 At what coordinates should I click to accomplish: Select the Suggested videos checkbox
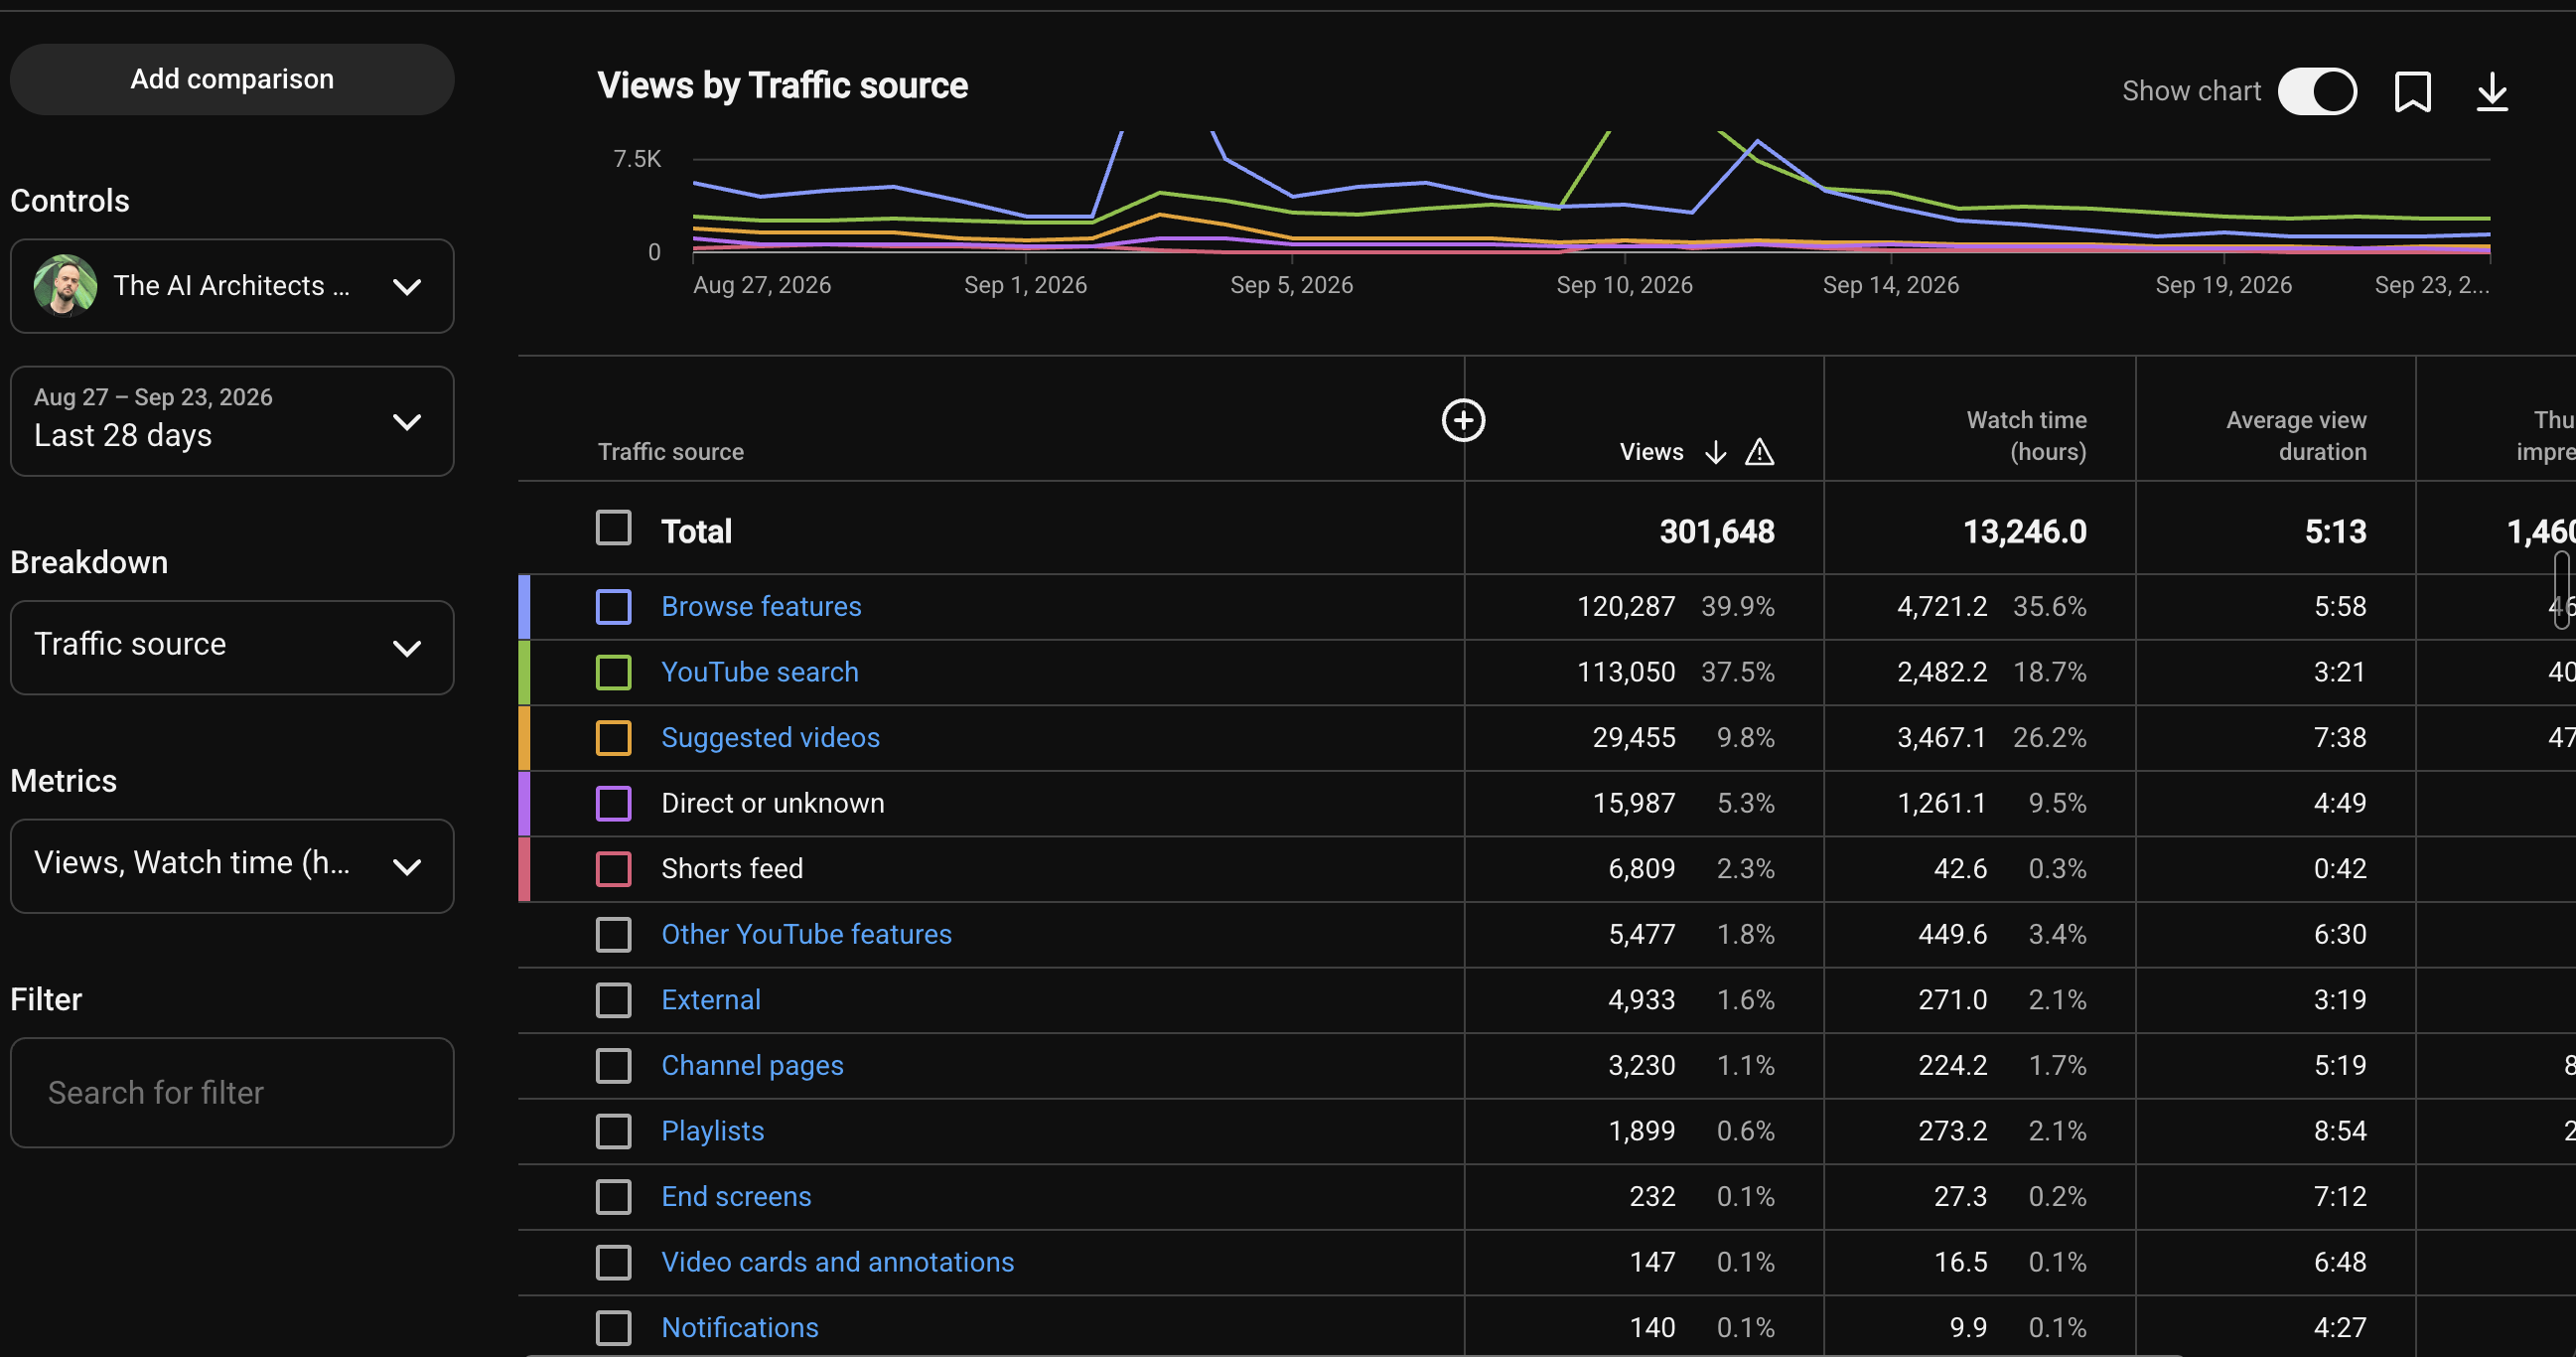click(613, 737)
